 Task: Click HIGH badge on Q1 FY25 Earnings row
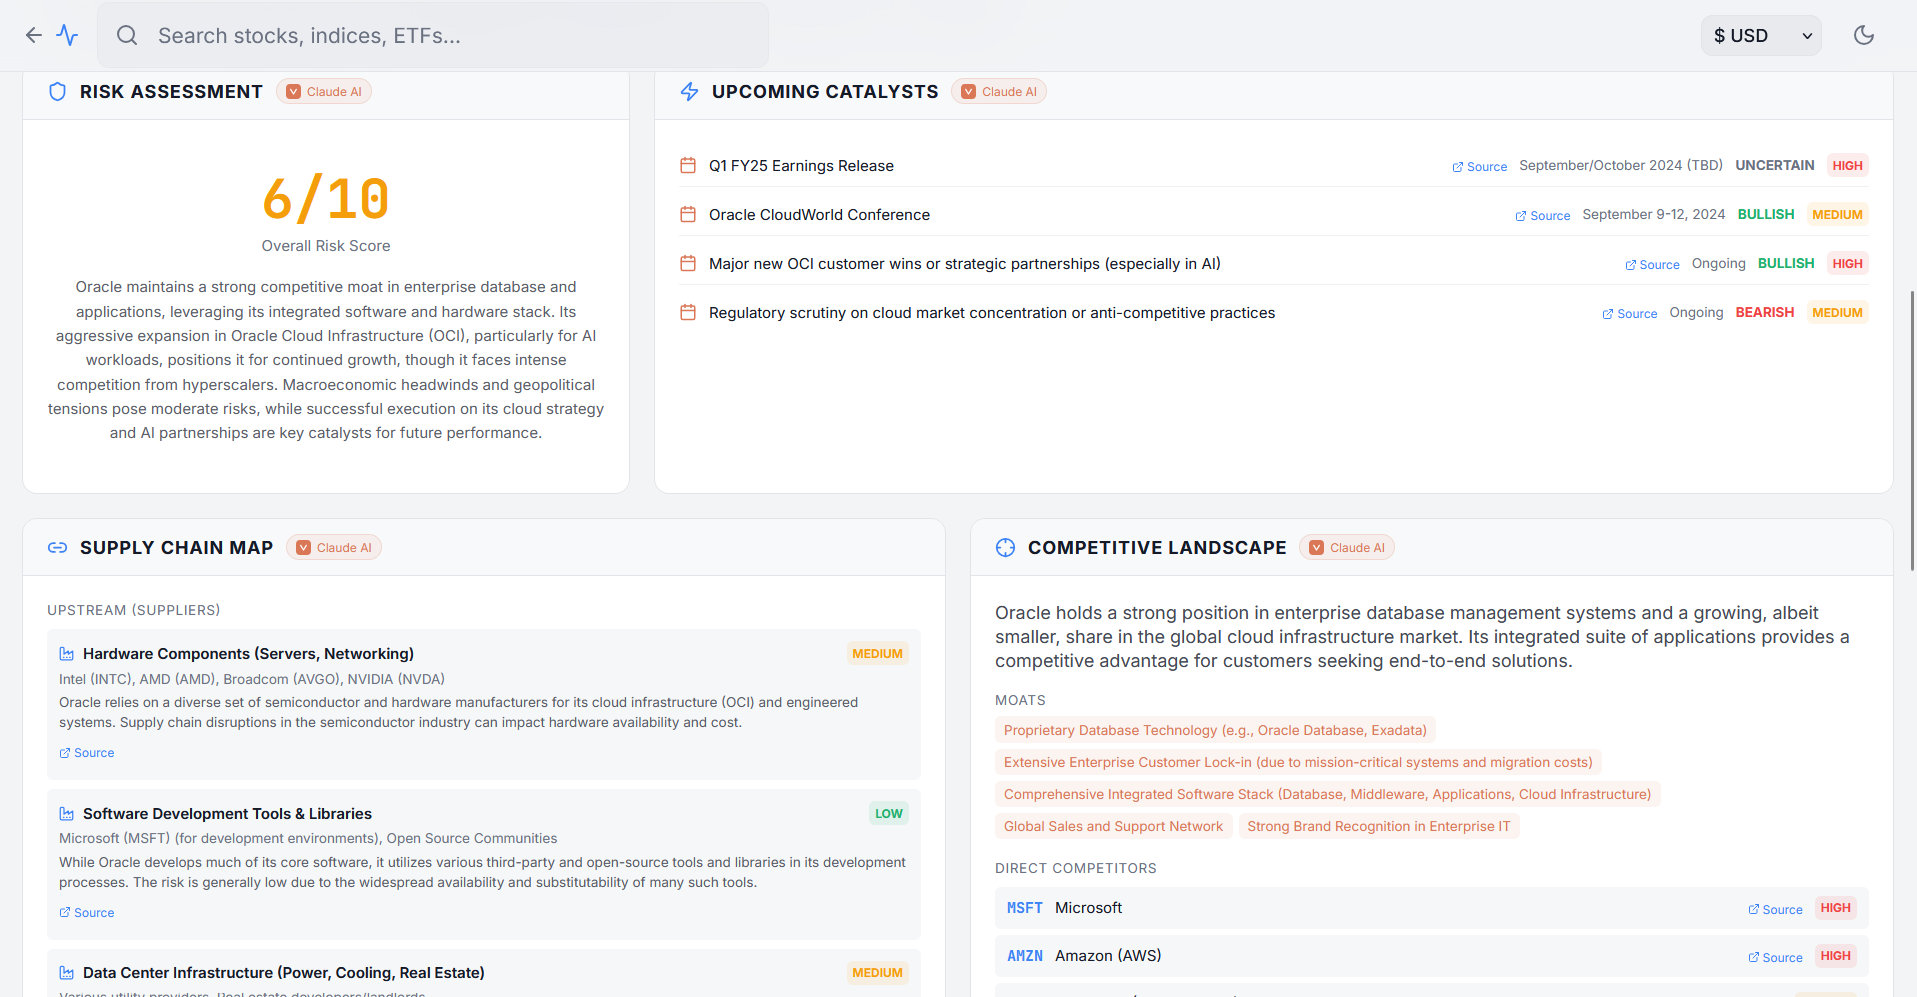pyautogui.click(x=1847, y=166)
